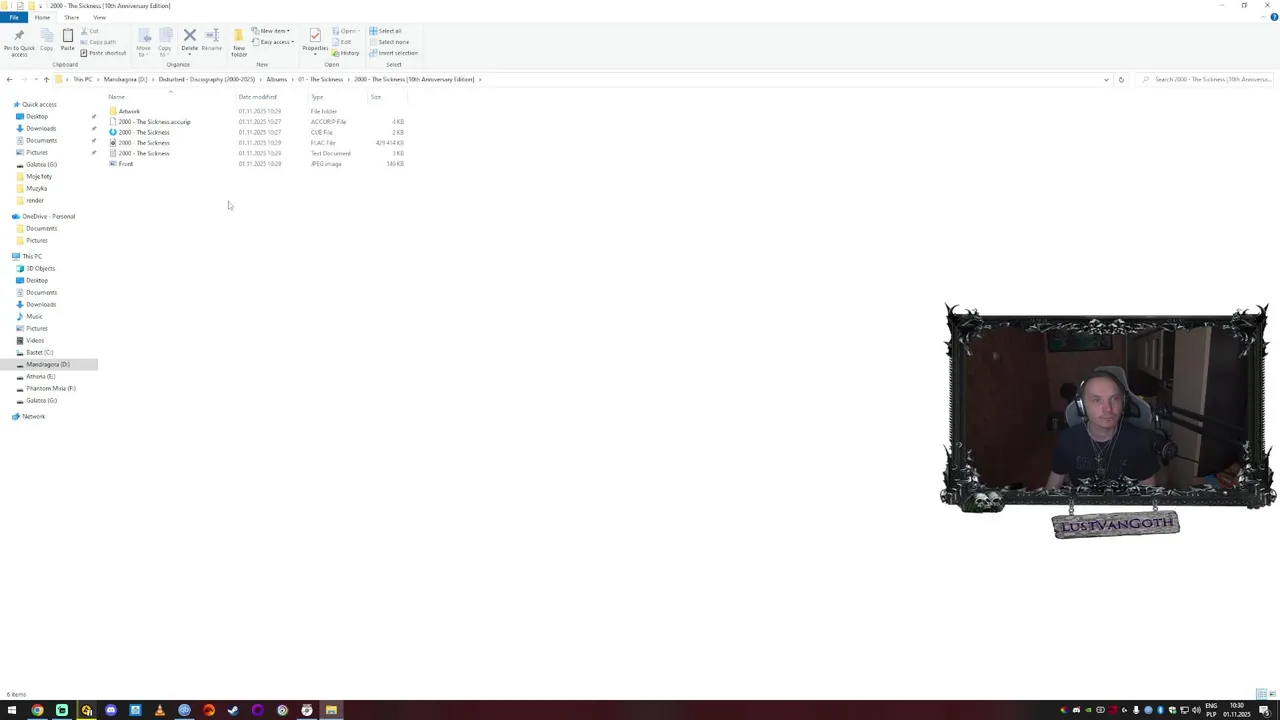The width and height of the screenshot is (1280, 720).
Task: Open the Windows Start menu
Action: 12,710
